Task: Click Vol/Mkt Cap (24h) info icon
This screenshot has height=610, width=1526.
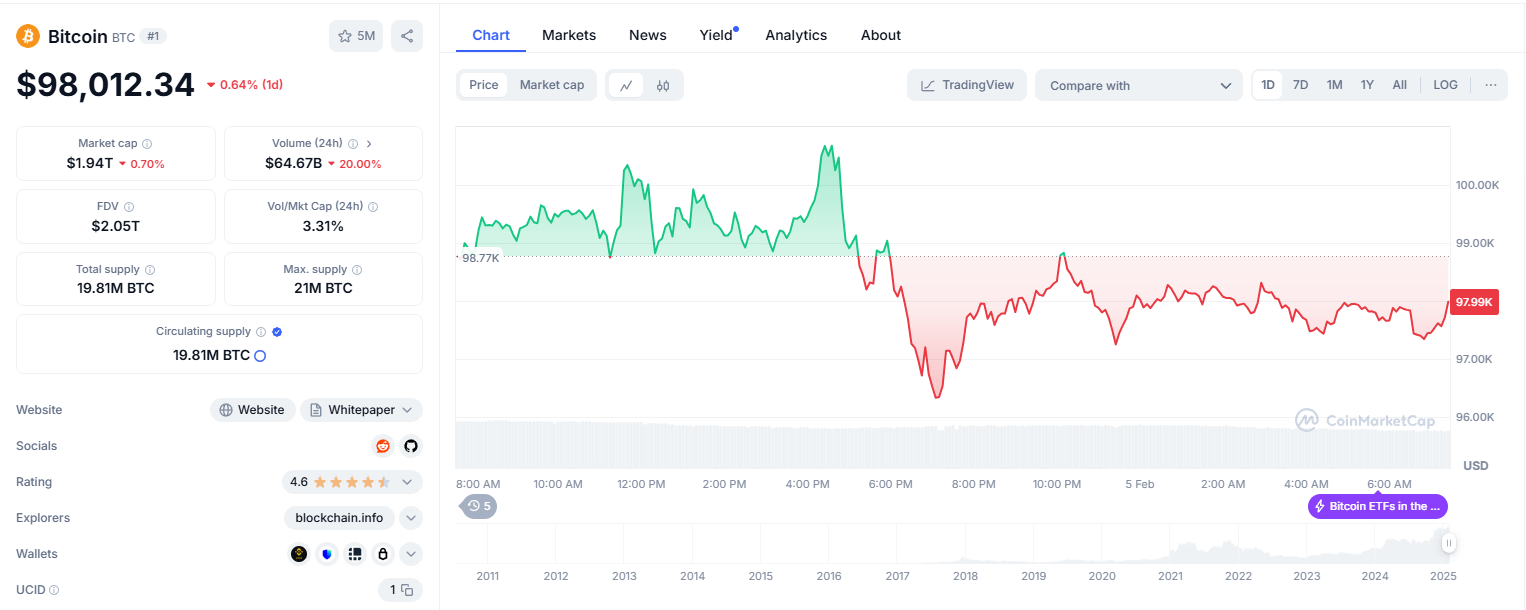Action: (x=373, y=207)
